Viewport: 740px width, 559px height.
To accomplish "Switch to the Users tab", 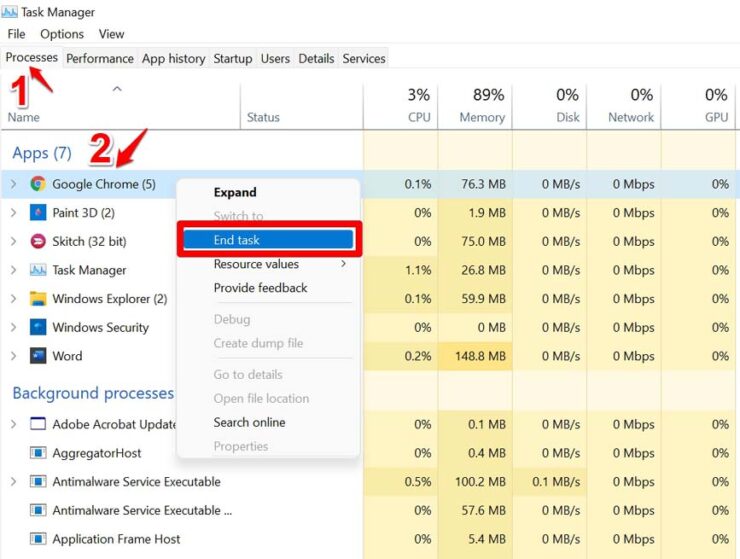I will point(275,59).
